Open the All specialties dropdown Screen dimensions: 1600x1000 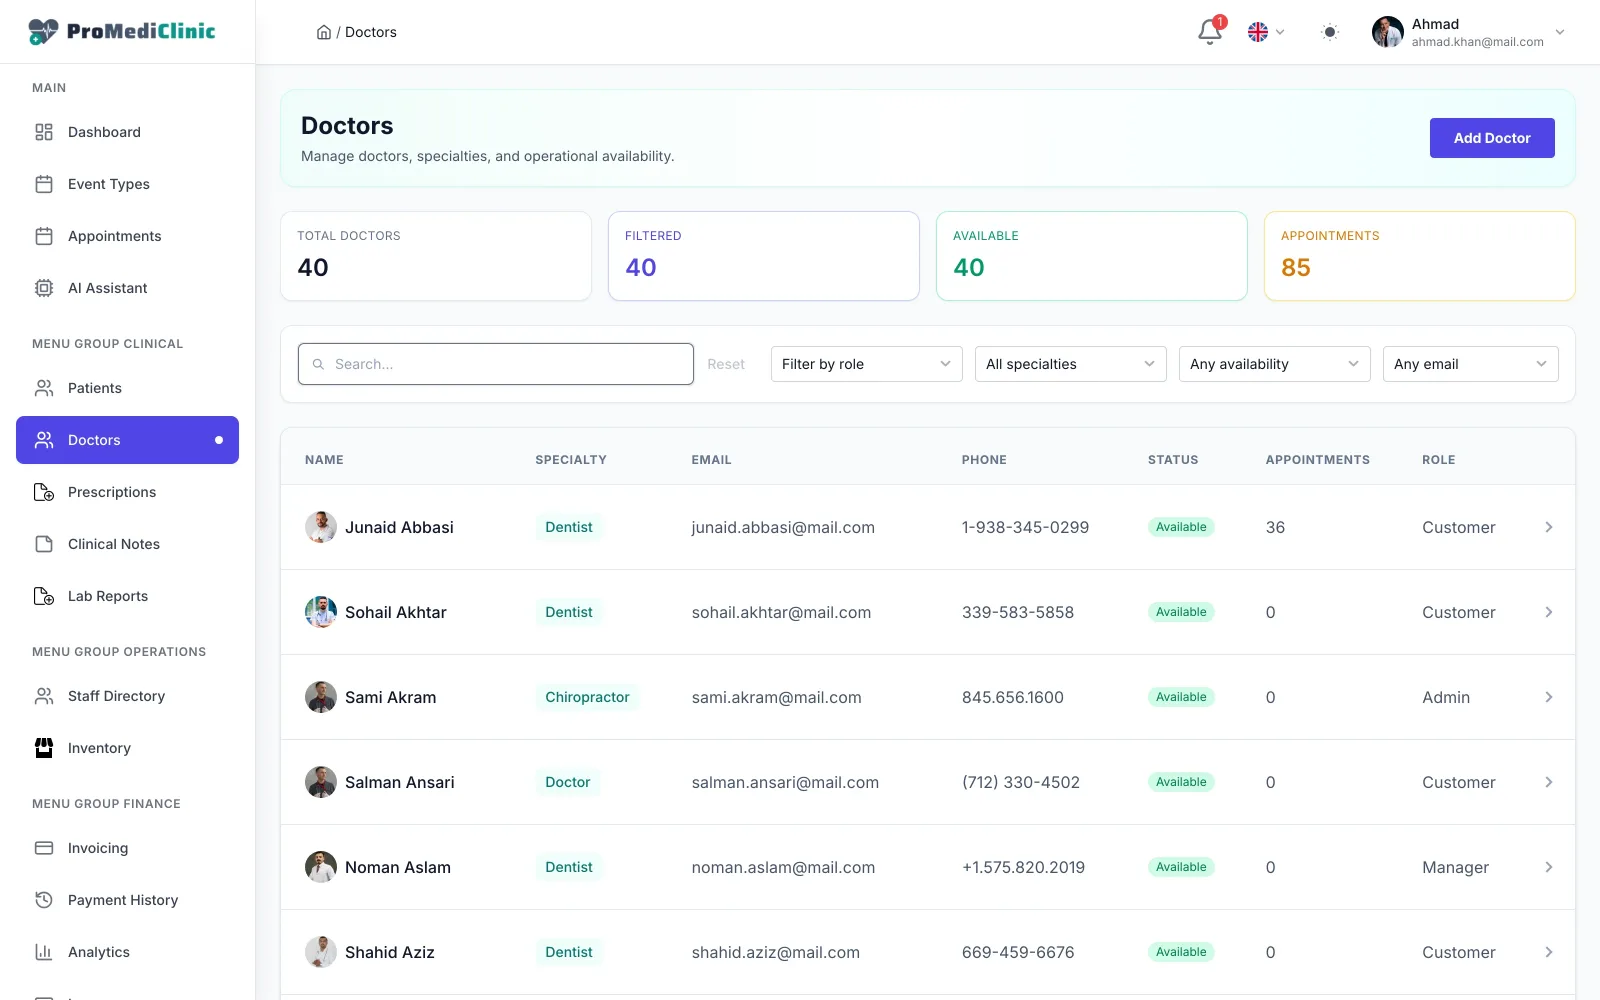[x=1070, y=364]
